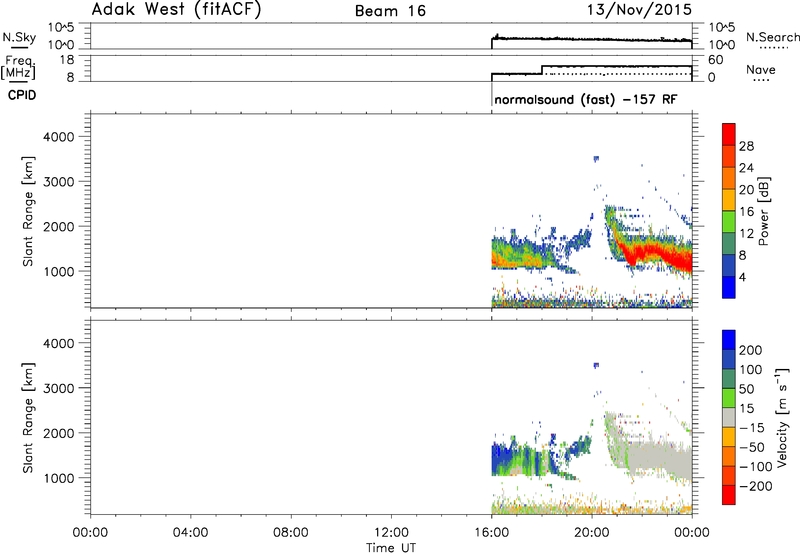Click the blue segment of power color bar
Viewport: 800px width, 554px height.
point(729,287)
